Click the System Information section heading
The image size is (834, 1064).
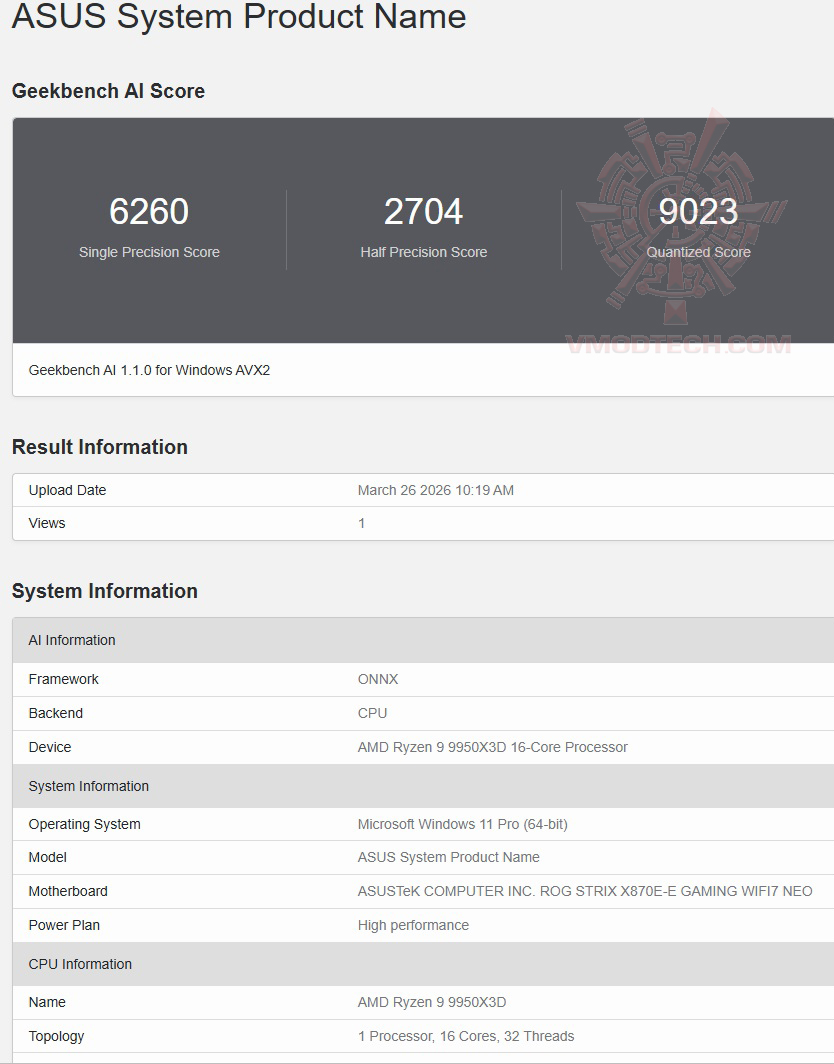point(105,591)
